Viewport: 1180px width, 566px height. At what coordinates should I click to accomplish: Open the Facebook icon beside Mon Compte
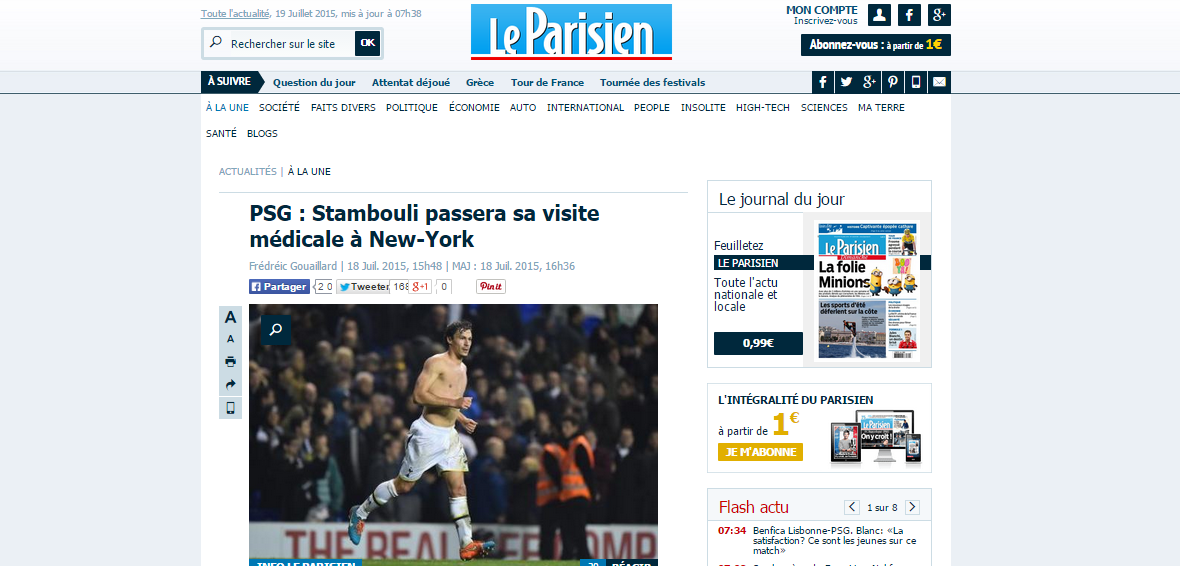point(909,15)
